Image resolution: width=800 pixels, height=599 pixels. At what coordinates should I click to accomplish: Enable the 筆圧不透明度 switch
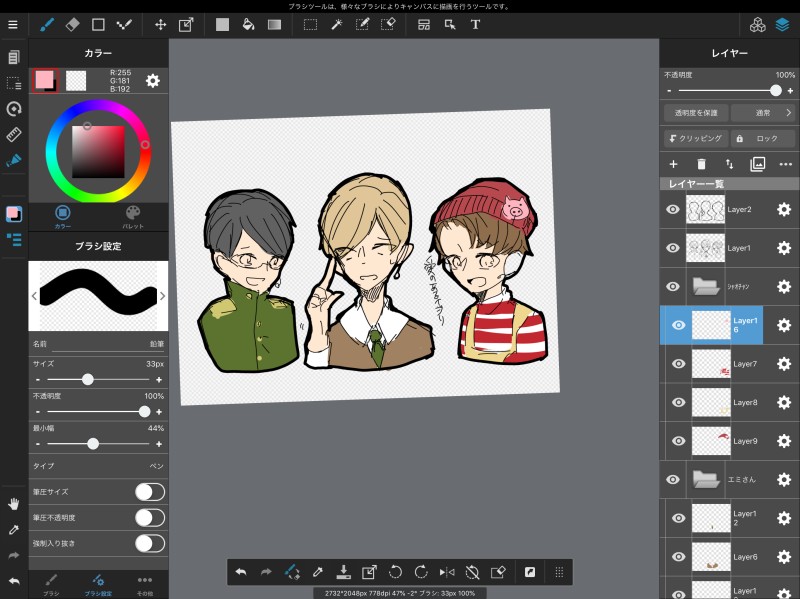point(149,517)
